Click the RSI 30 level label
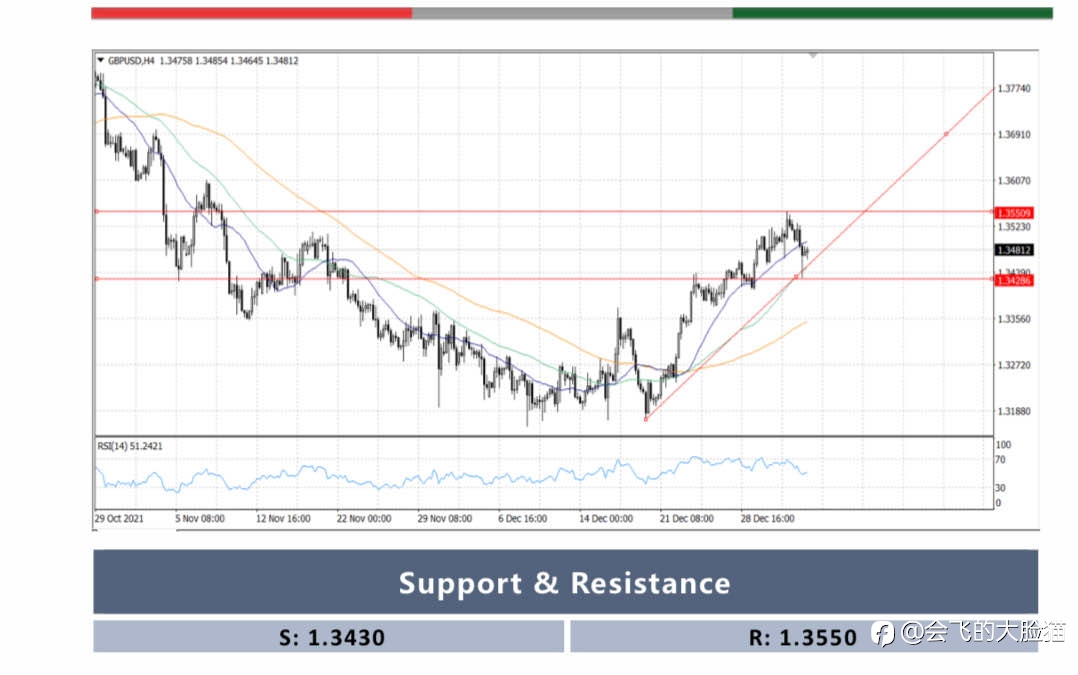Viewport: 1078px width, 675px height. [x=1000, y=488]
